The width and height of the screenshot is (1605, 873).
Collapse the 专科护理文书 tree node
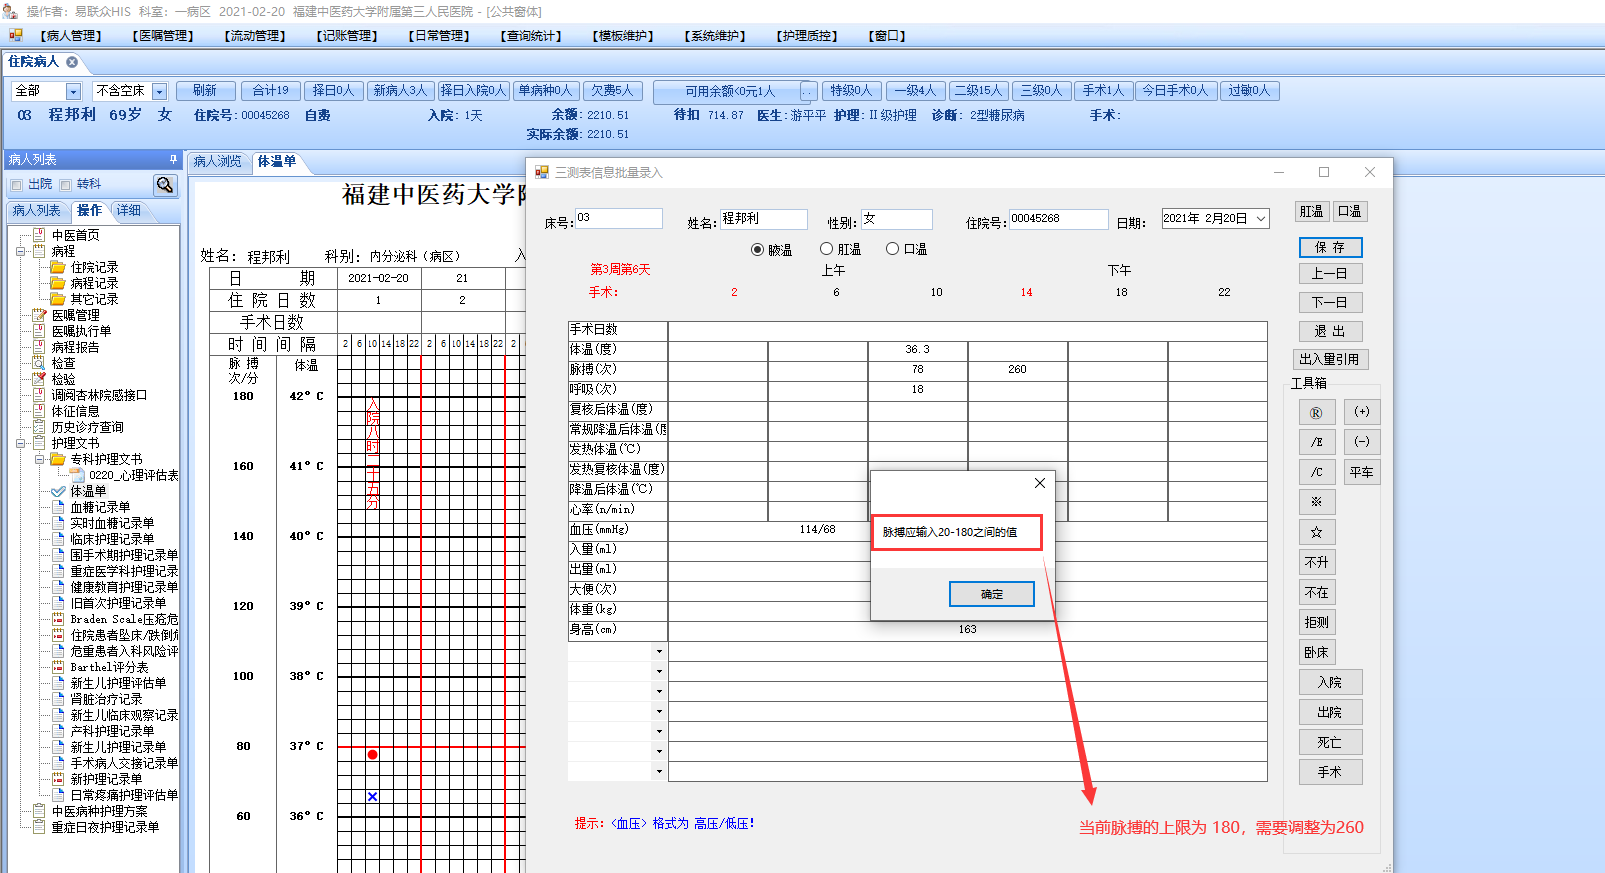point(39,459)
